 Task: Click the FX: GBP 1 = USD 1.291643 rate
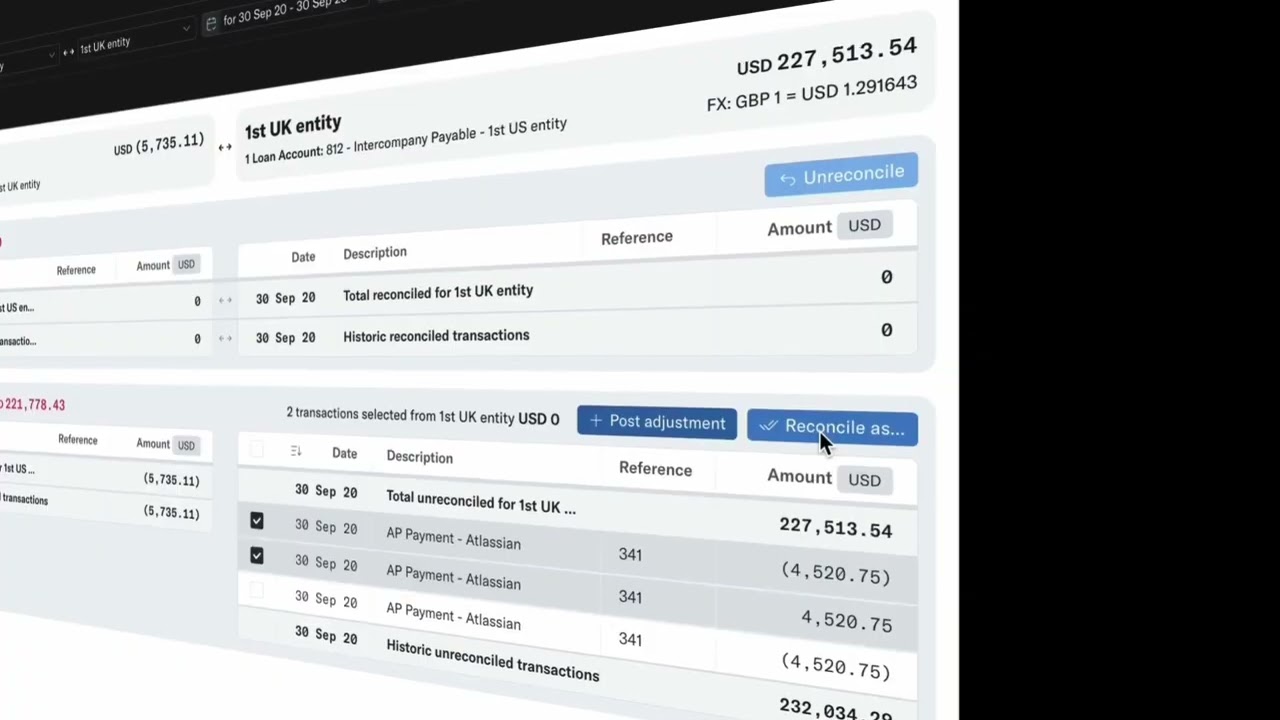(812, 93)
